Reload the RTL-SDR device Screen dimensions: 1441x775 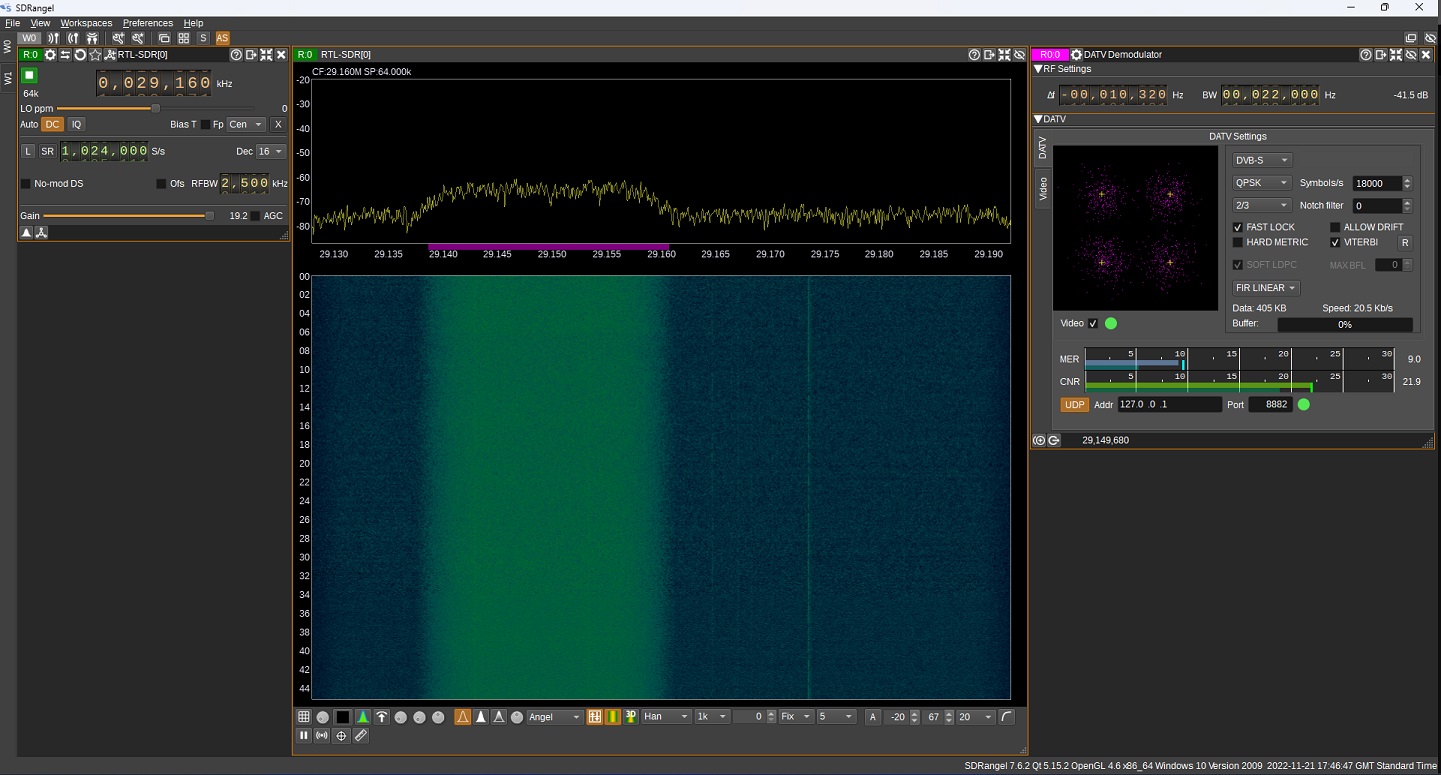80,55
